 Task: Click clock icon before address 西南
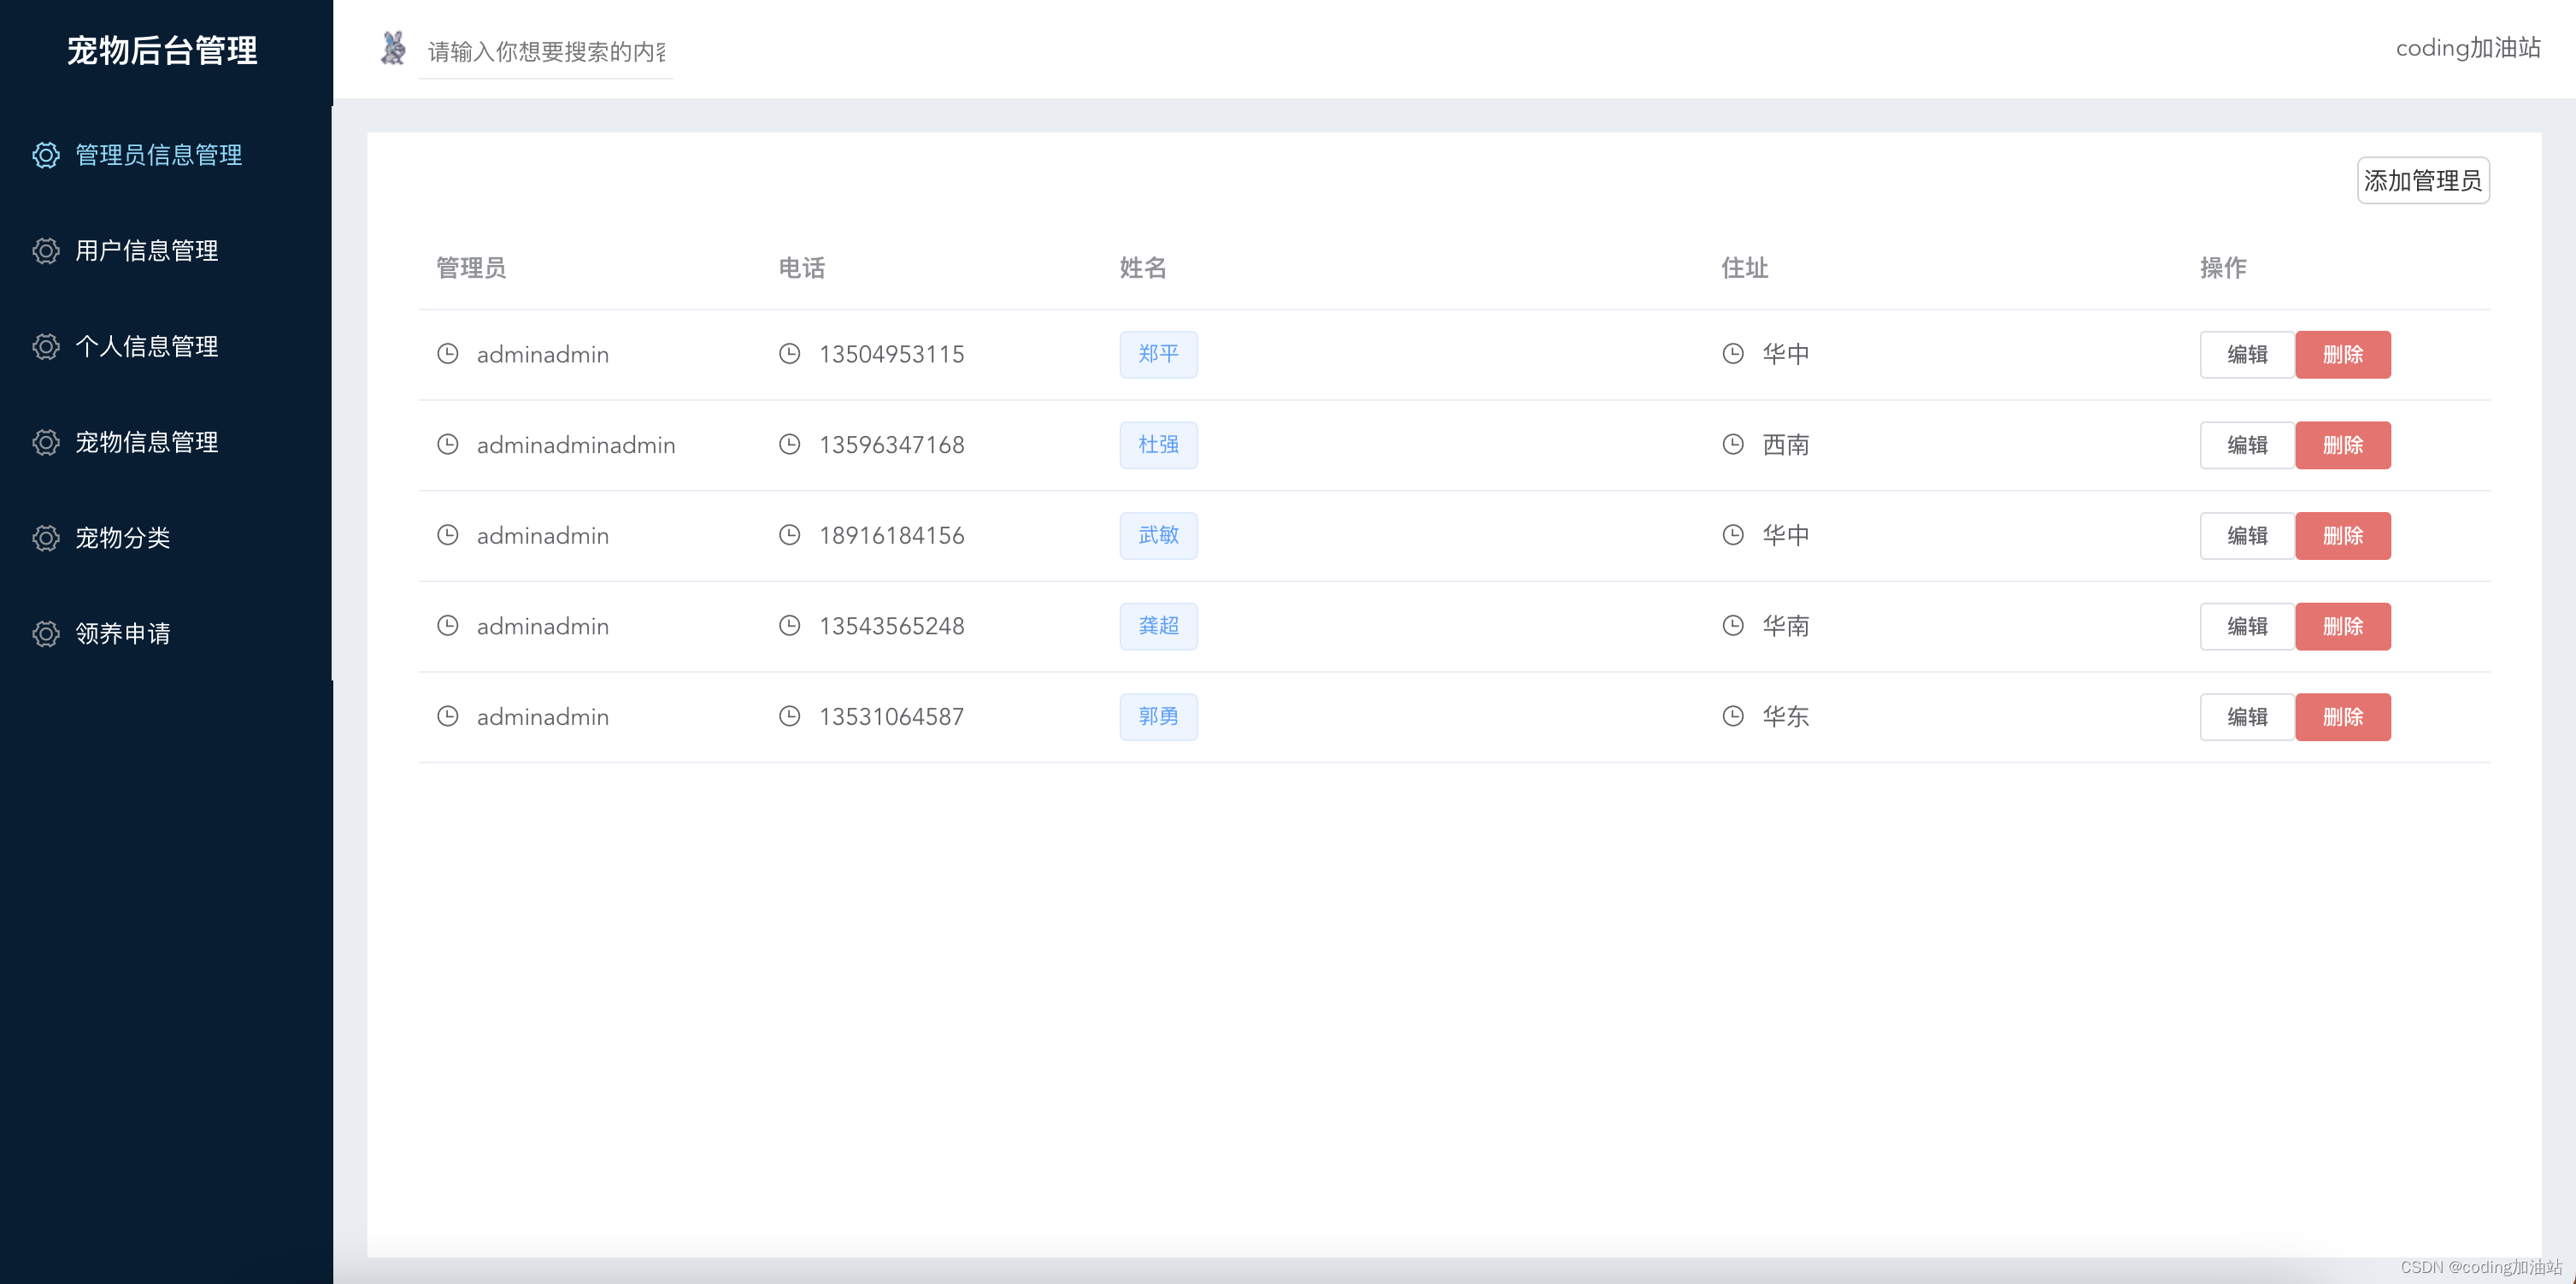point(1733,445)
